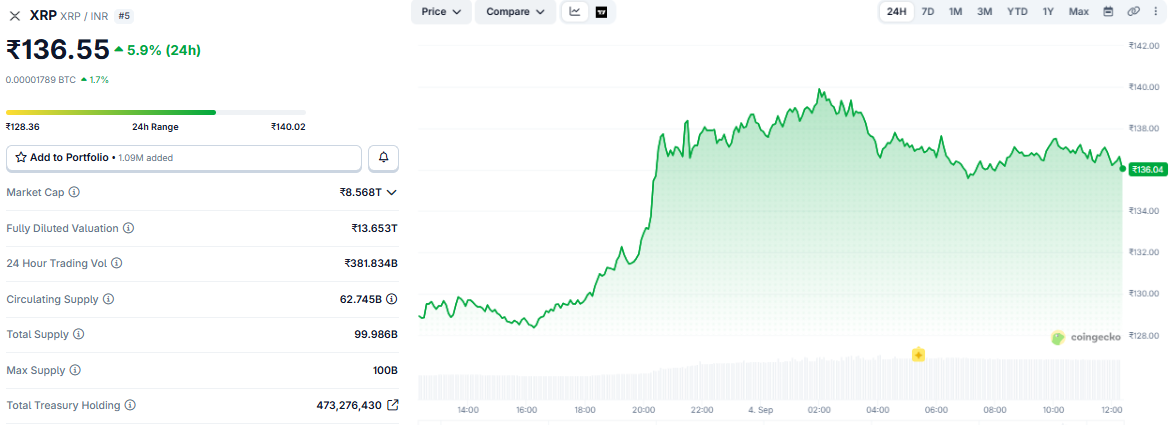Click the 0.00001789 BTC value
Screen dimensions: 1176x425
tap(40, 79)
